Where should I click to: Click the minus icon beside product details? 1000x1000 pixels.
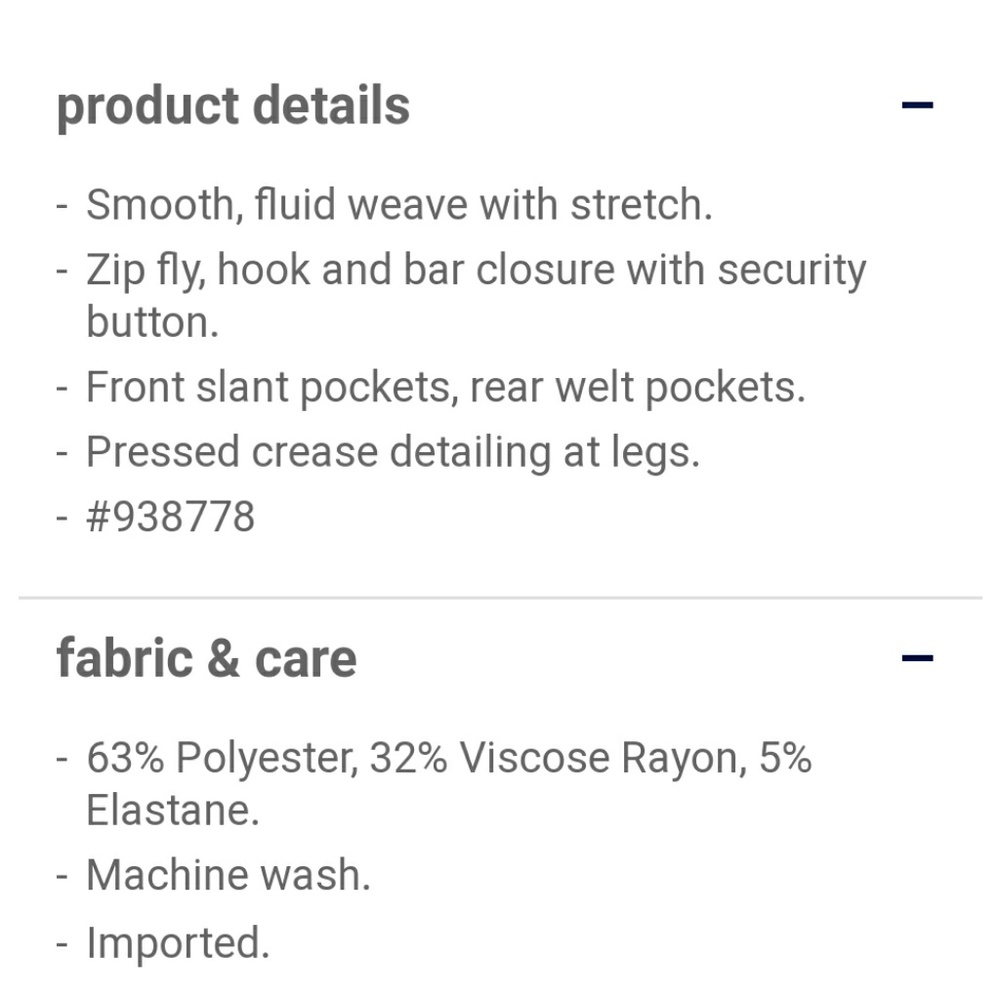pos(918,103)
